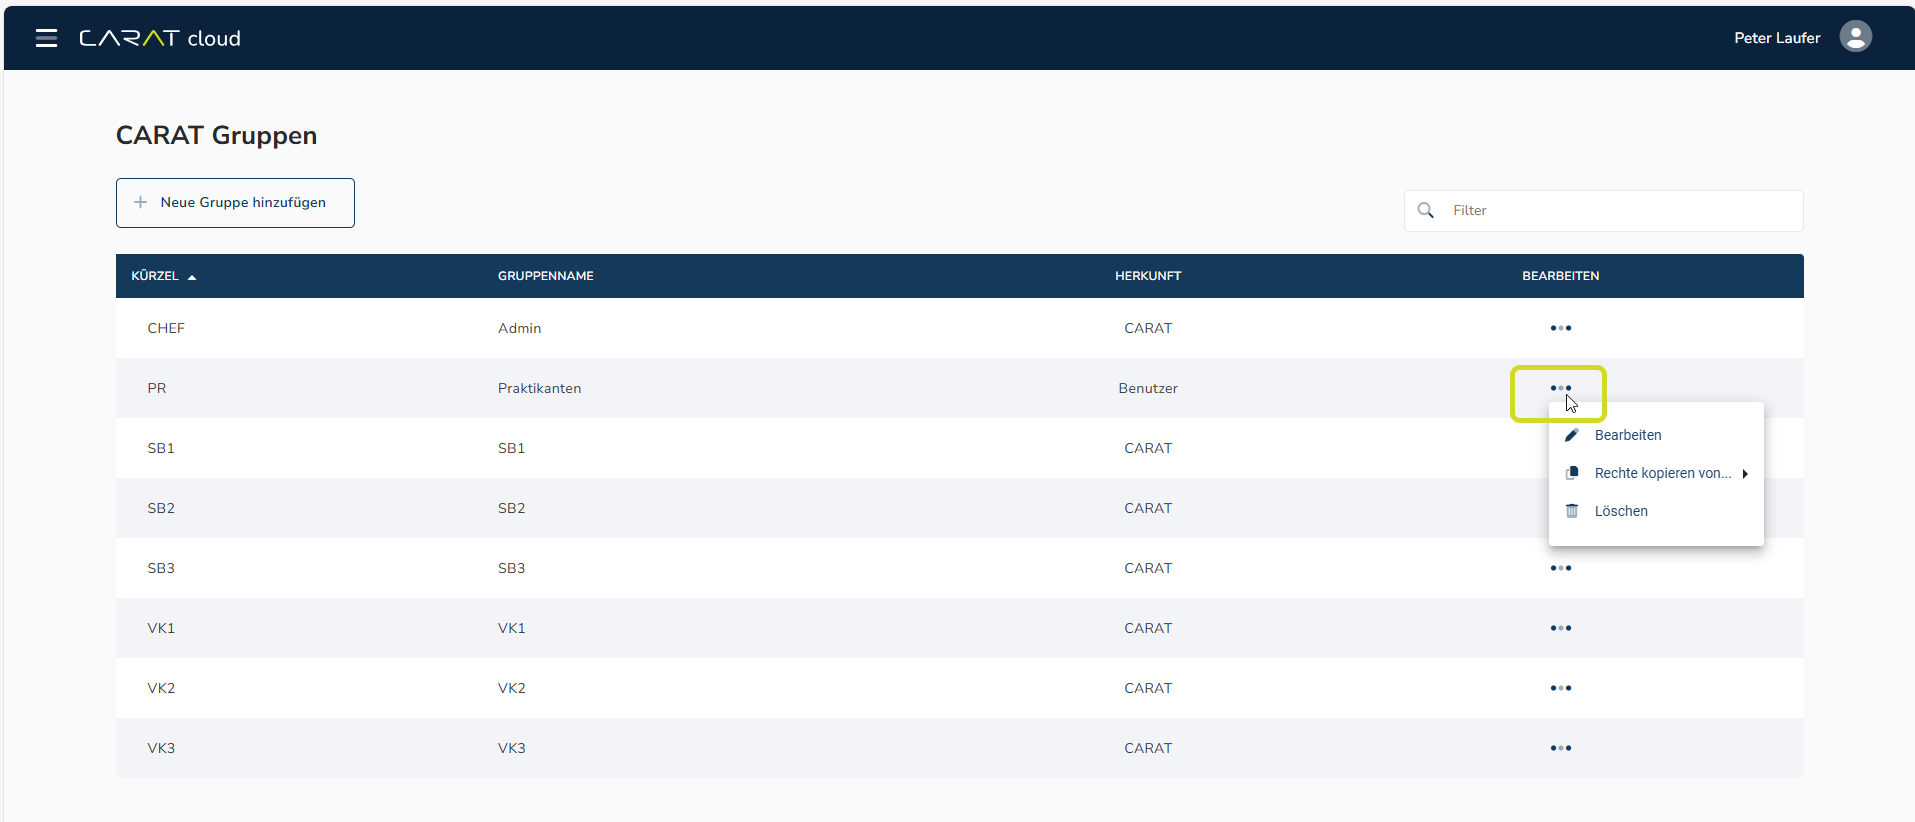This screenshot has height=822, width=1915.
Task: Select the SB3 abbreviation cell
Action: tap(161, 568)
